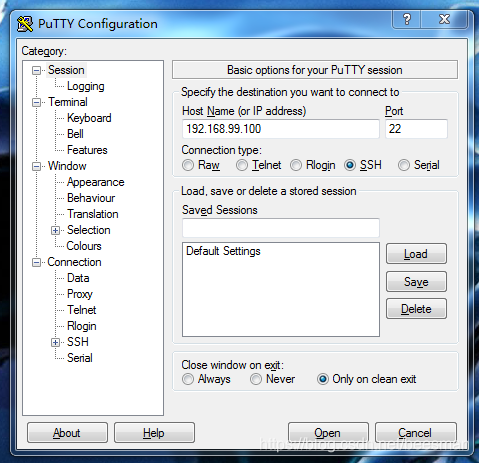Viewport: 479px width, 463px height.
Task: Open the Features settings category
Action: (87, 150)
